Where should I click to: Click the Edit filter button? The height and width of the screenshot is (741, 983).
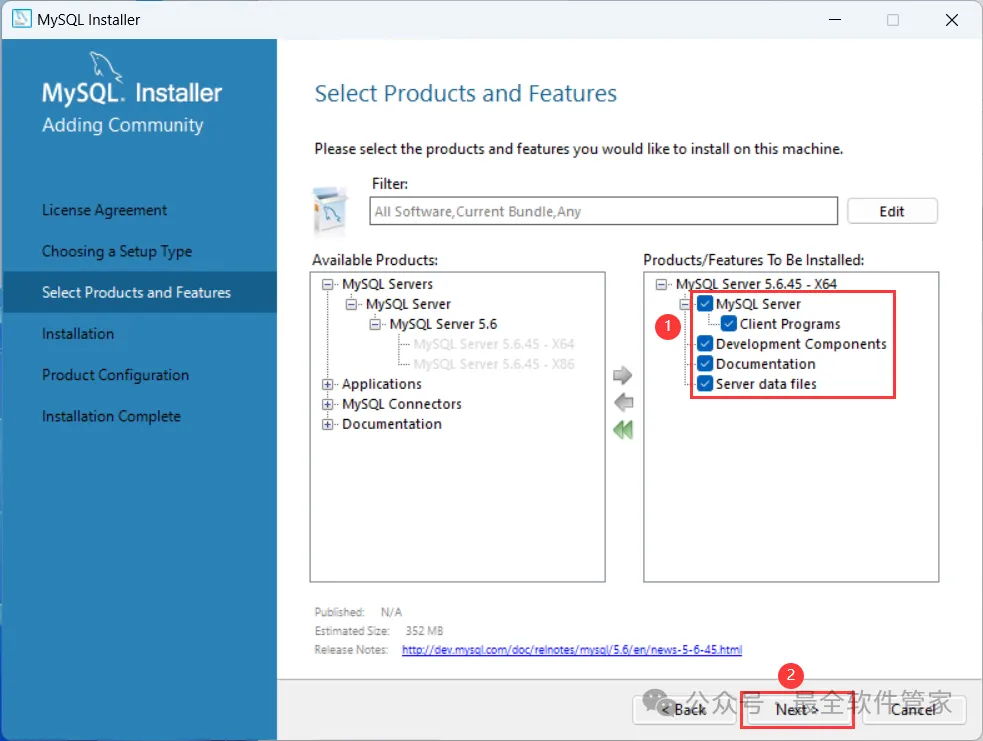pyautogui.click(x=892, y=211)
